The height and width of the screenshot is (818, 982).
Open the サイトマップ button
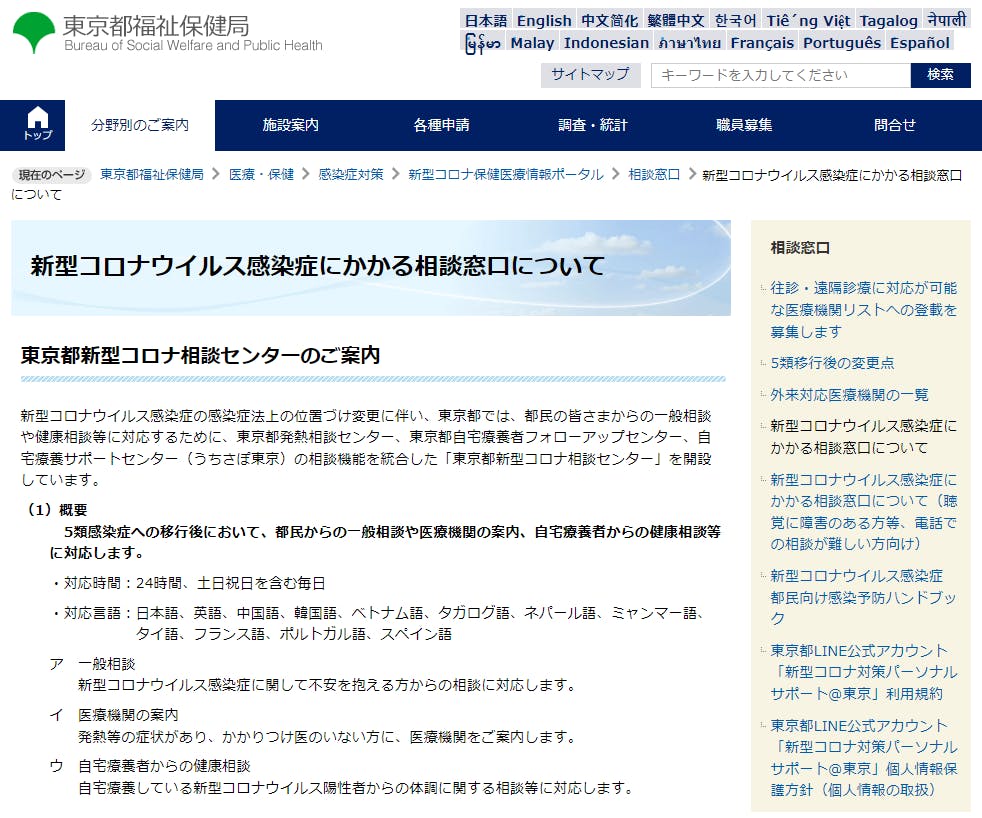590,75
